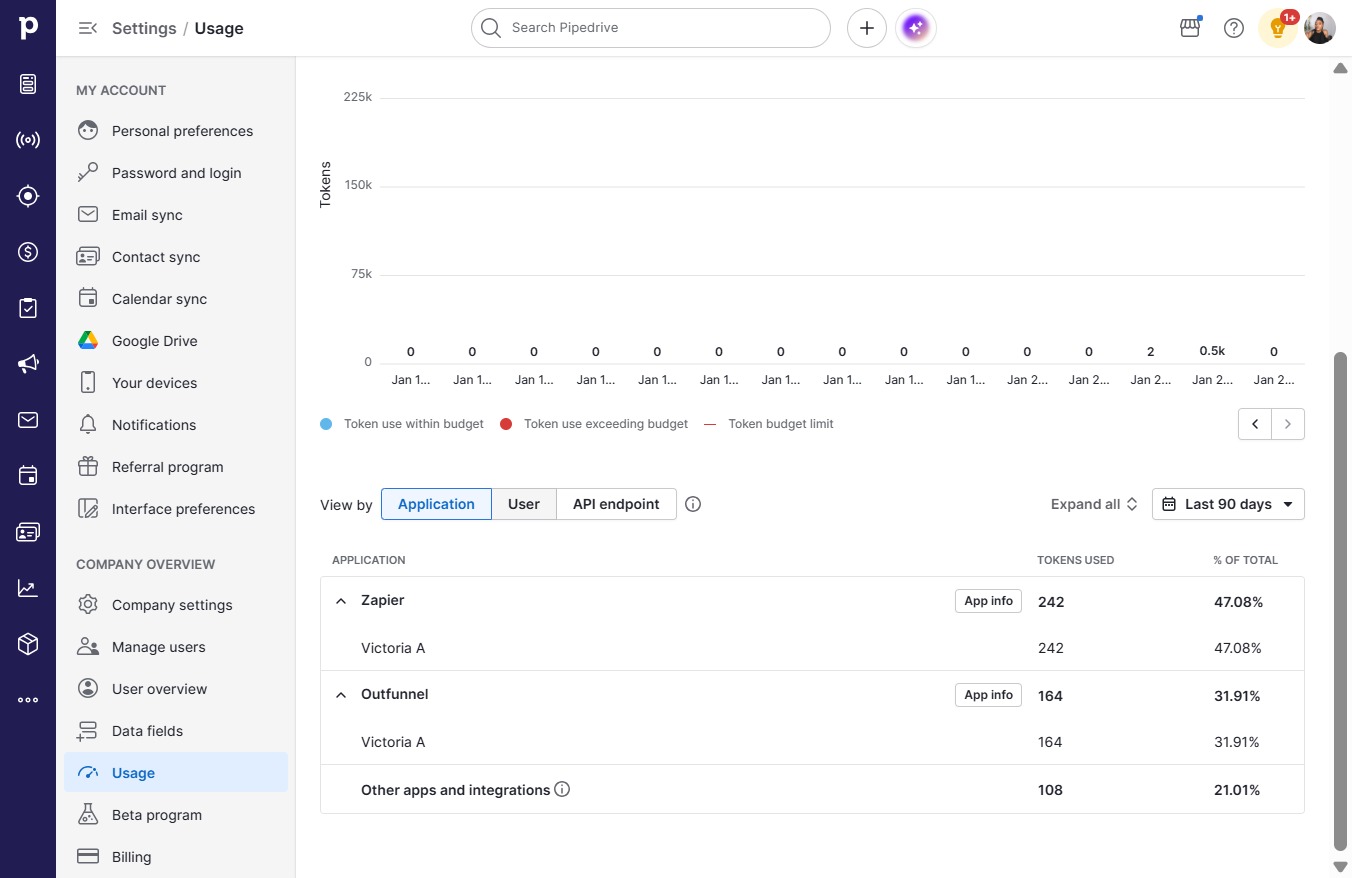Switch View by to API endpoint
Viewport: 1352px width, 878px height.
pyautogui.click(x=616, y=504)
